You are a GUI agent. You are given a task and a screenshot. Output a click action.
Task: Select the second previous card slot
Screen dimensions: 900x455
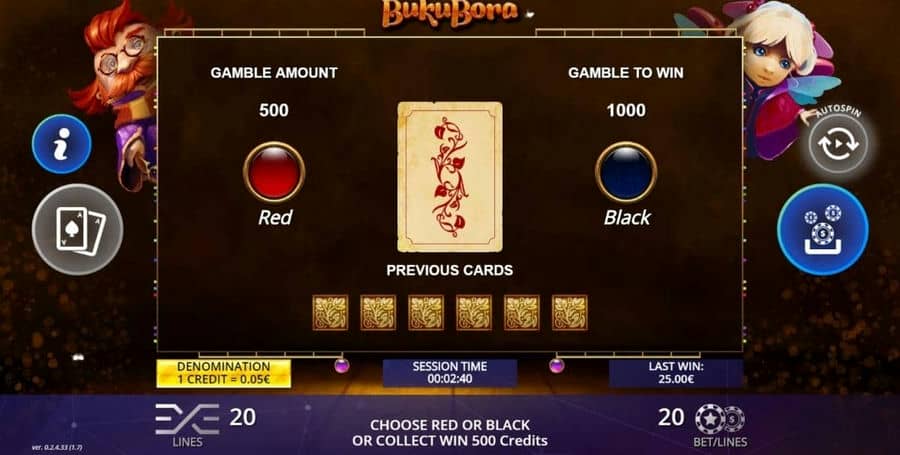pyautogui.click(x=378, y=313)
